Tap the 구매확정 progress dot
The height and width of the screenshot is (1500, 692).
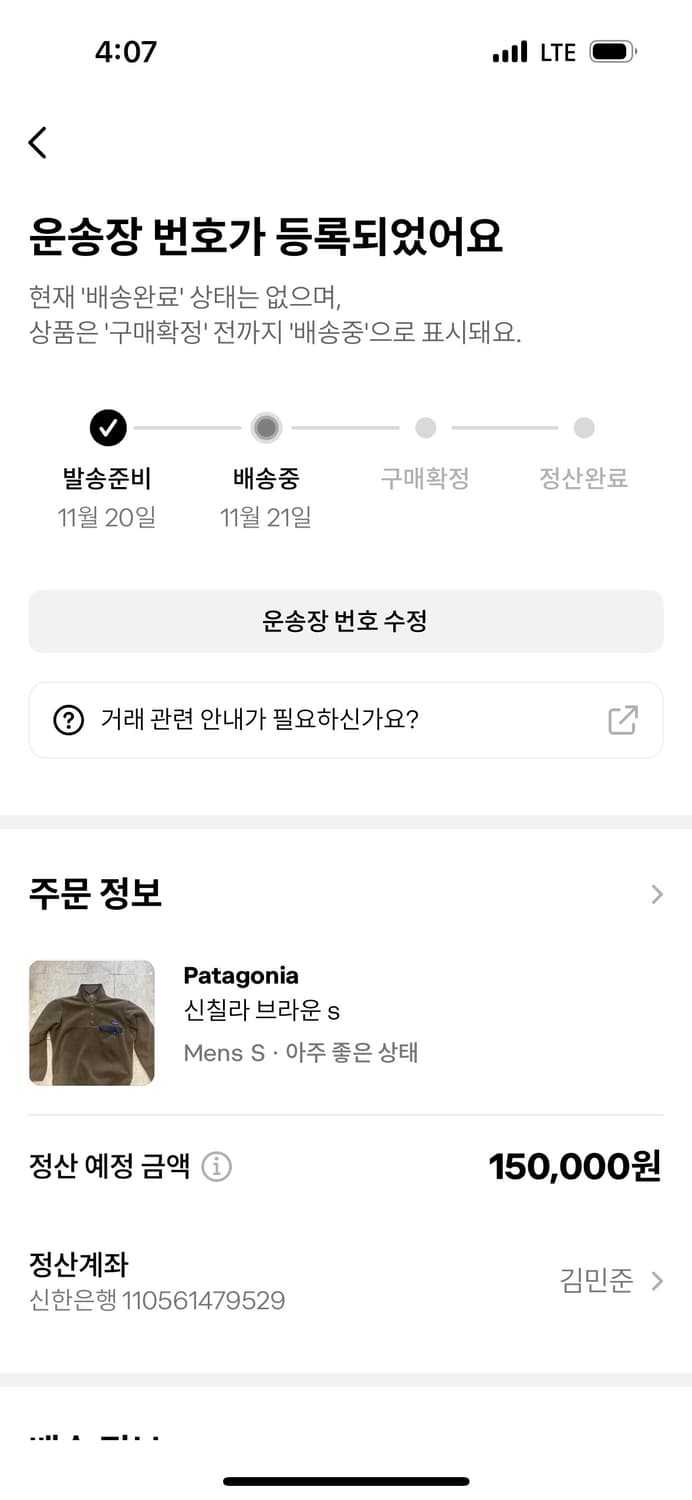point(425,427)
